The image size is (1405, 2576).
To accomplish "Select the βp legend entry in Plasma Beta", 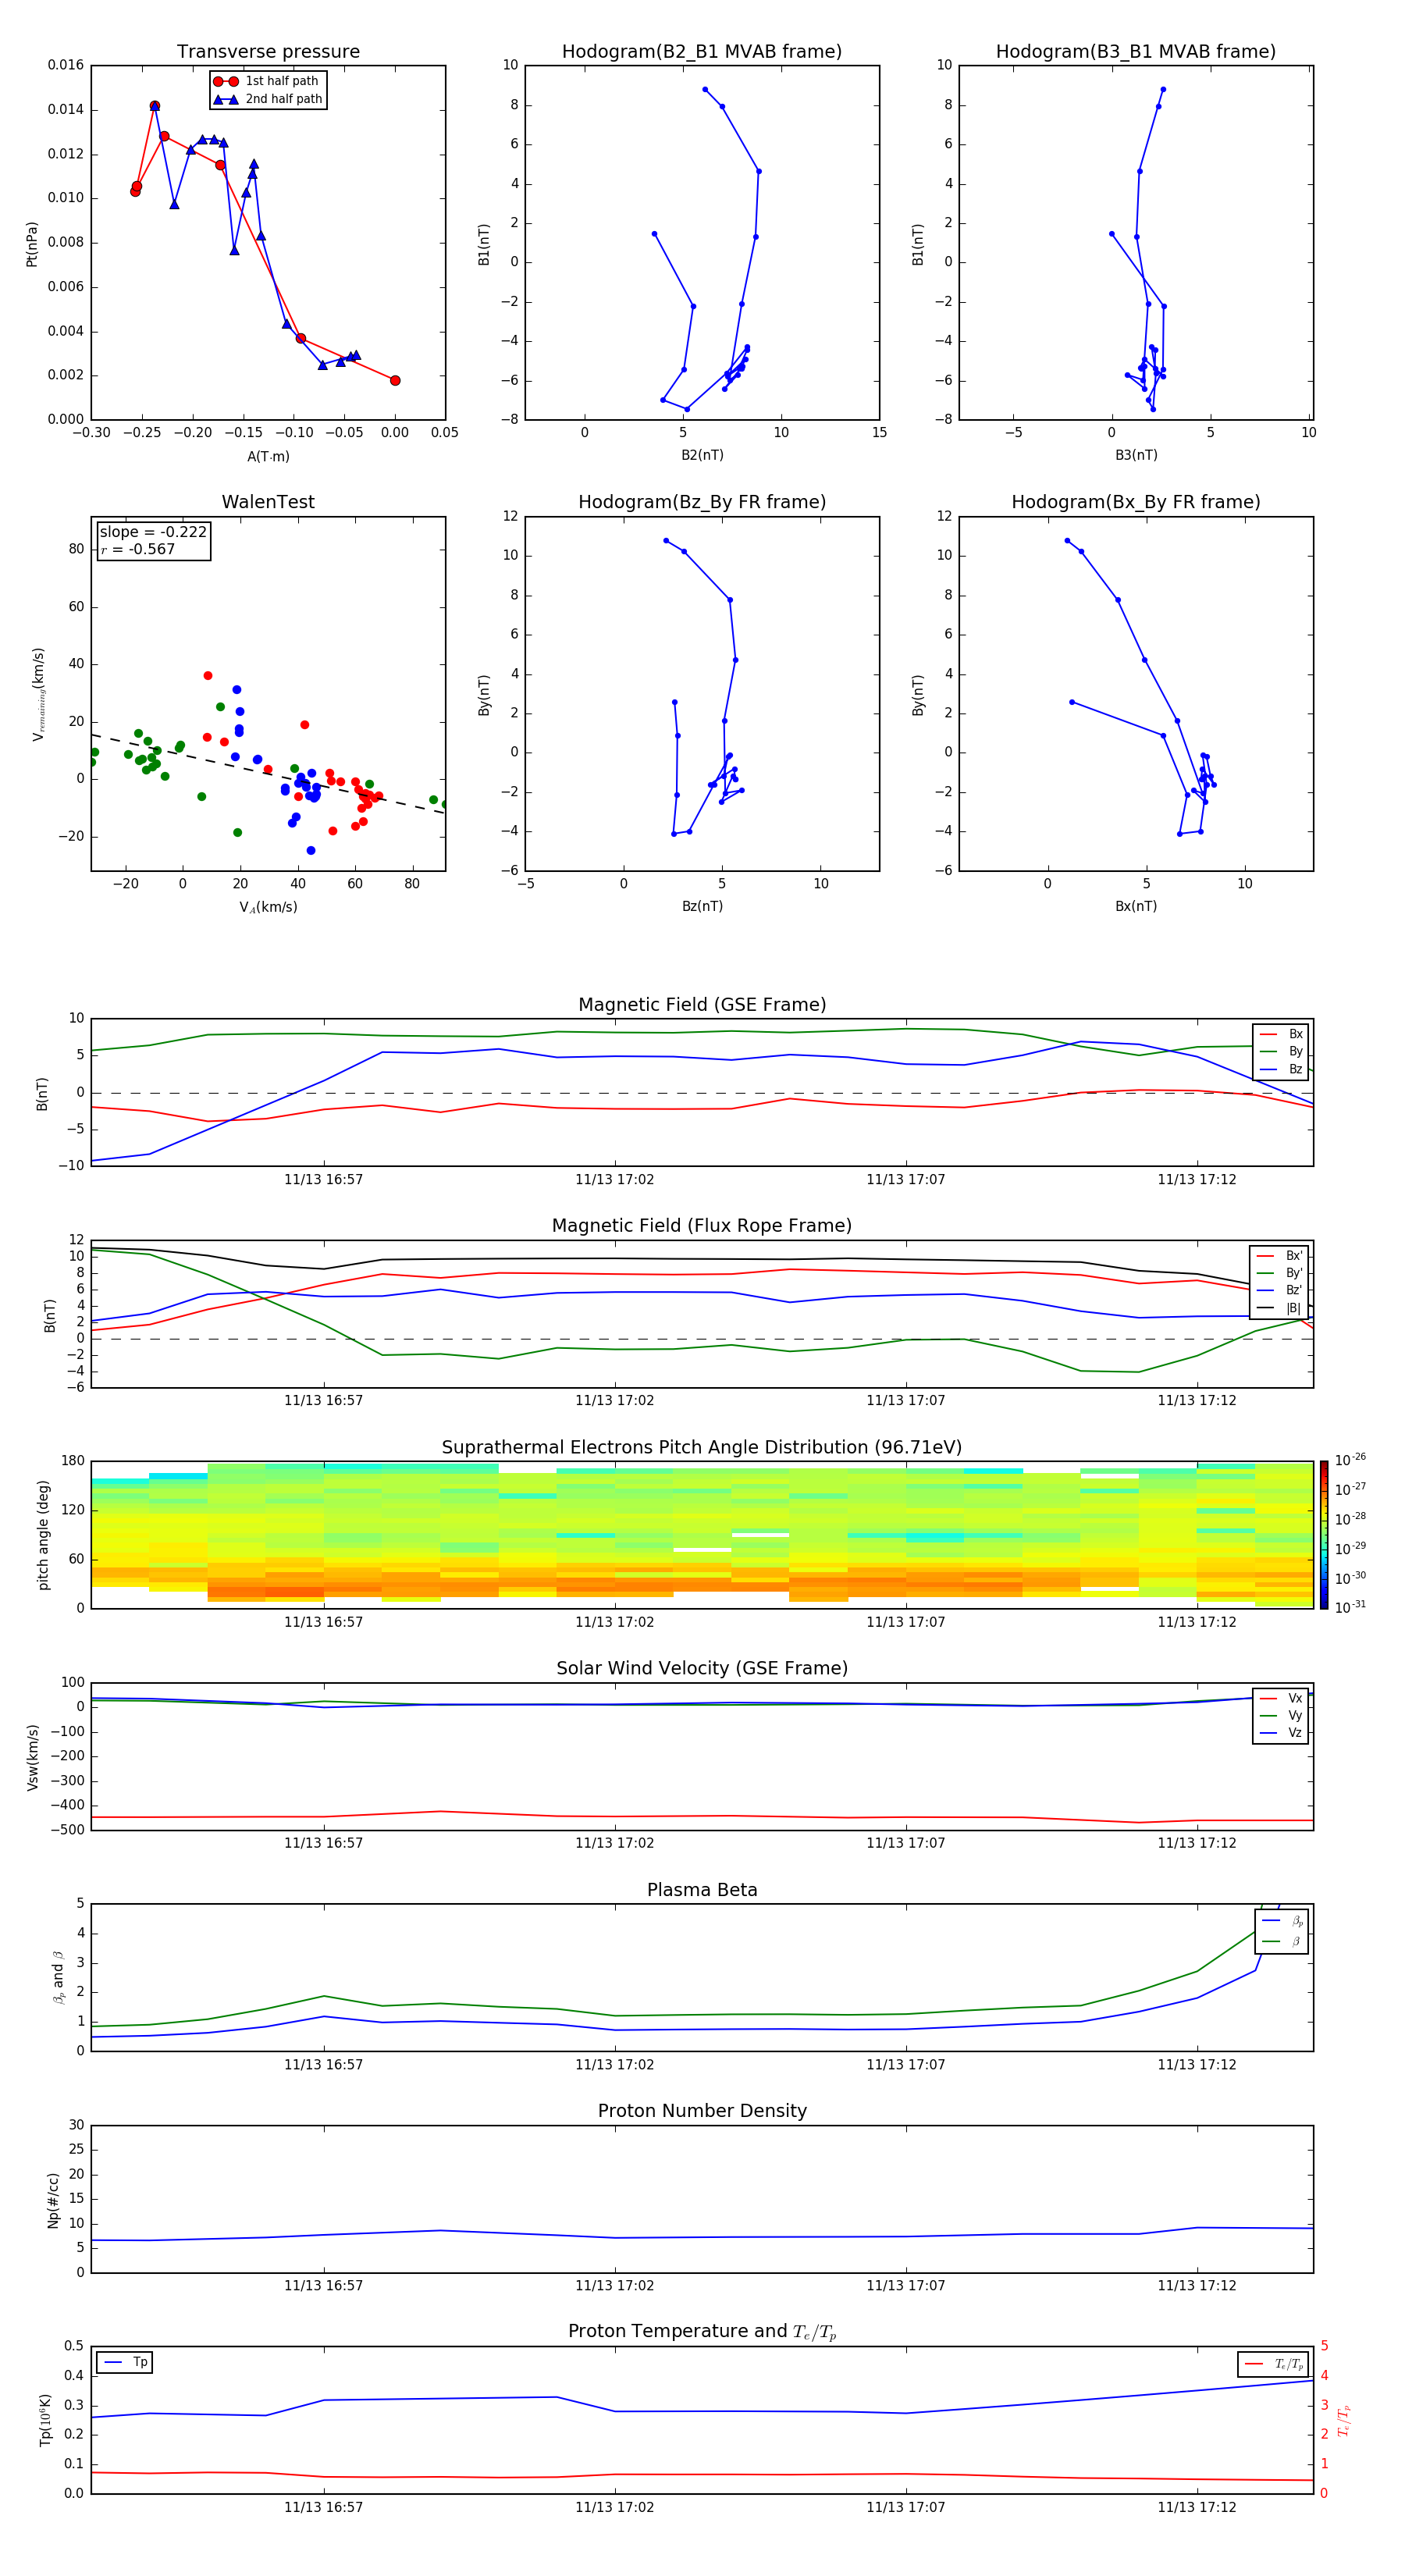I will tap(1282, 1921).
